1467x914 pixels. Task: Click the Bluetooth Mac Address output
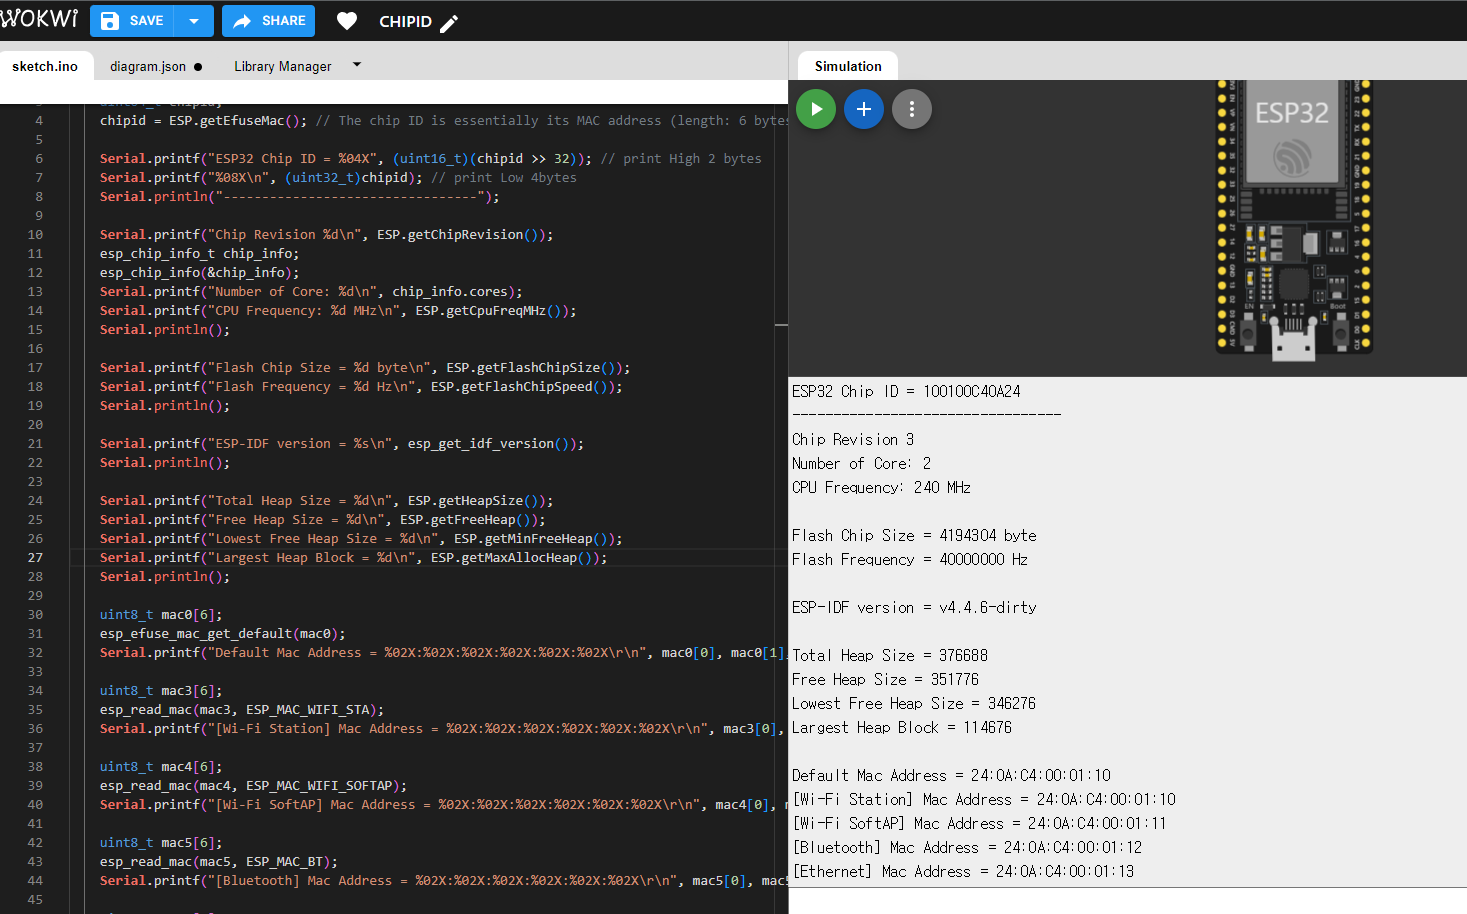967,847
